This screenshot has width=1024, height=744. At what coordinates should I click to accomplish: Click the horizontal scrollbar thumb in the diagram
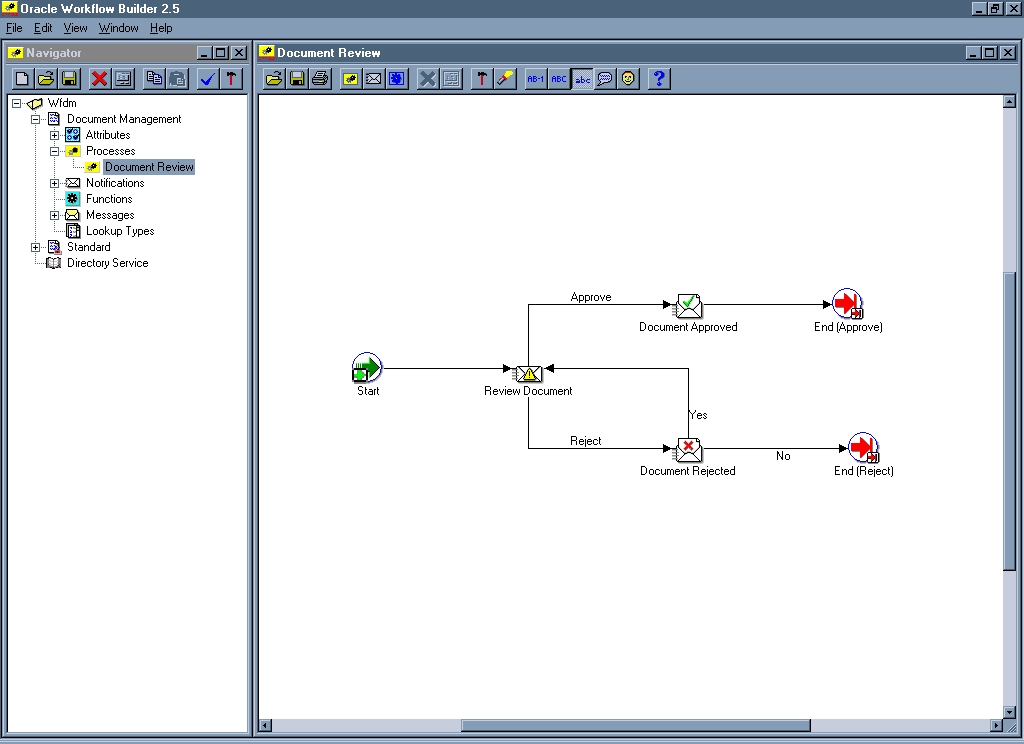(x=634, y=725)
